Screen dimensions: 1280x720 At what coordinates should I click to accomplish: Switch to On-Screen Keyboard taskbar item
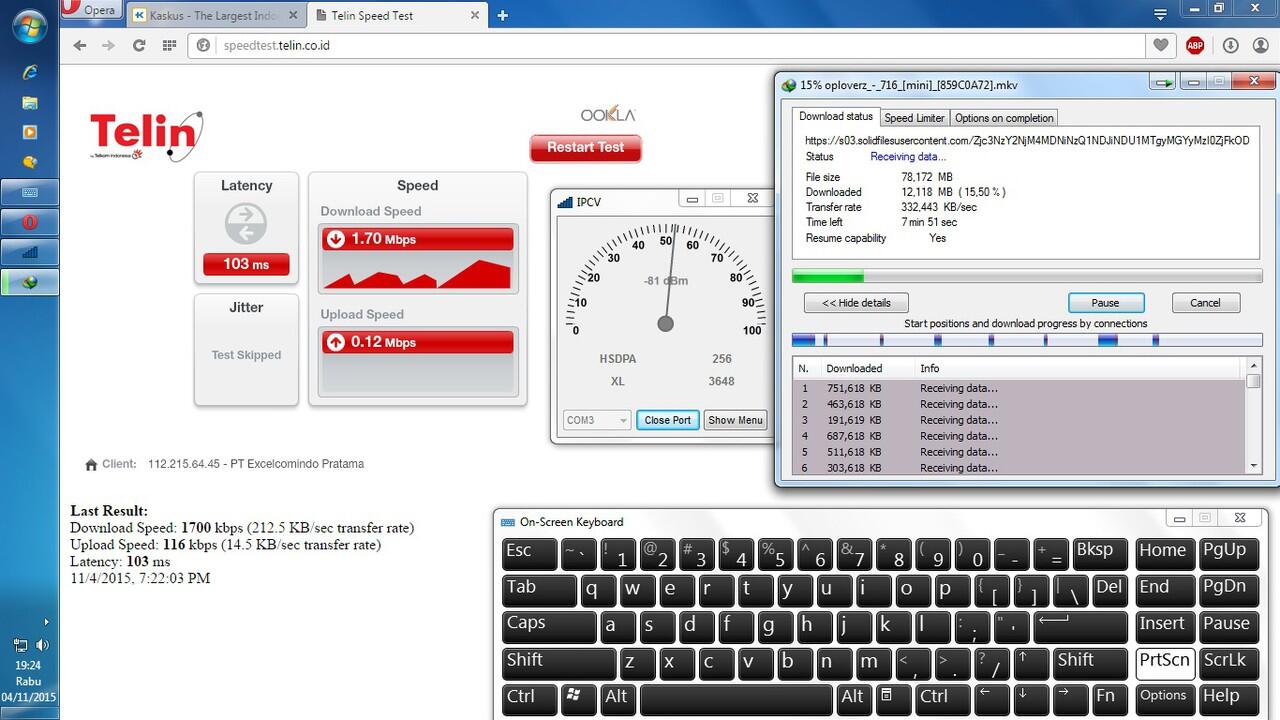(30, 192)
